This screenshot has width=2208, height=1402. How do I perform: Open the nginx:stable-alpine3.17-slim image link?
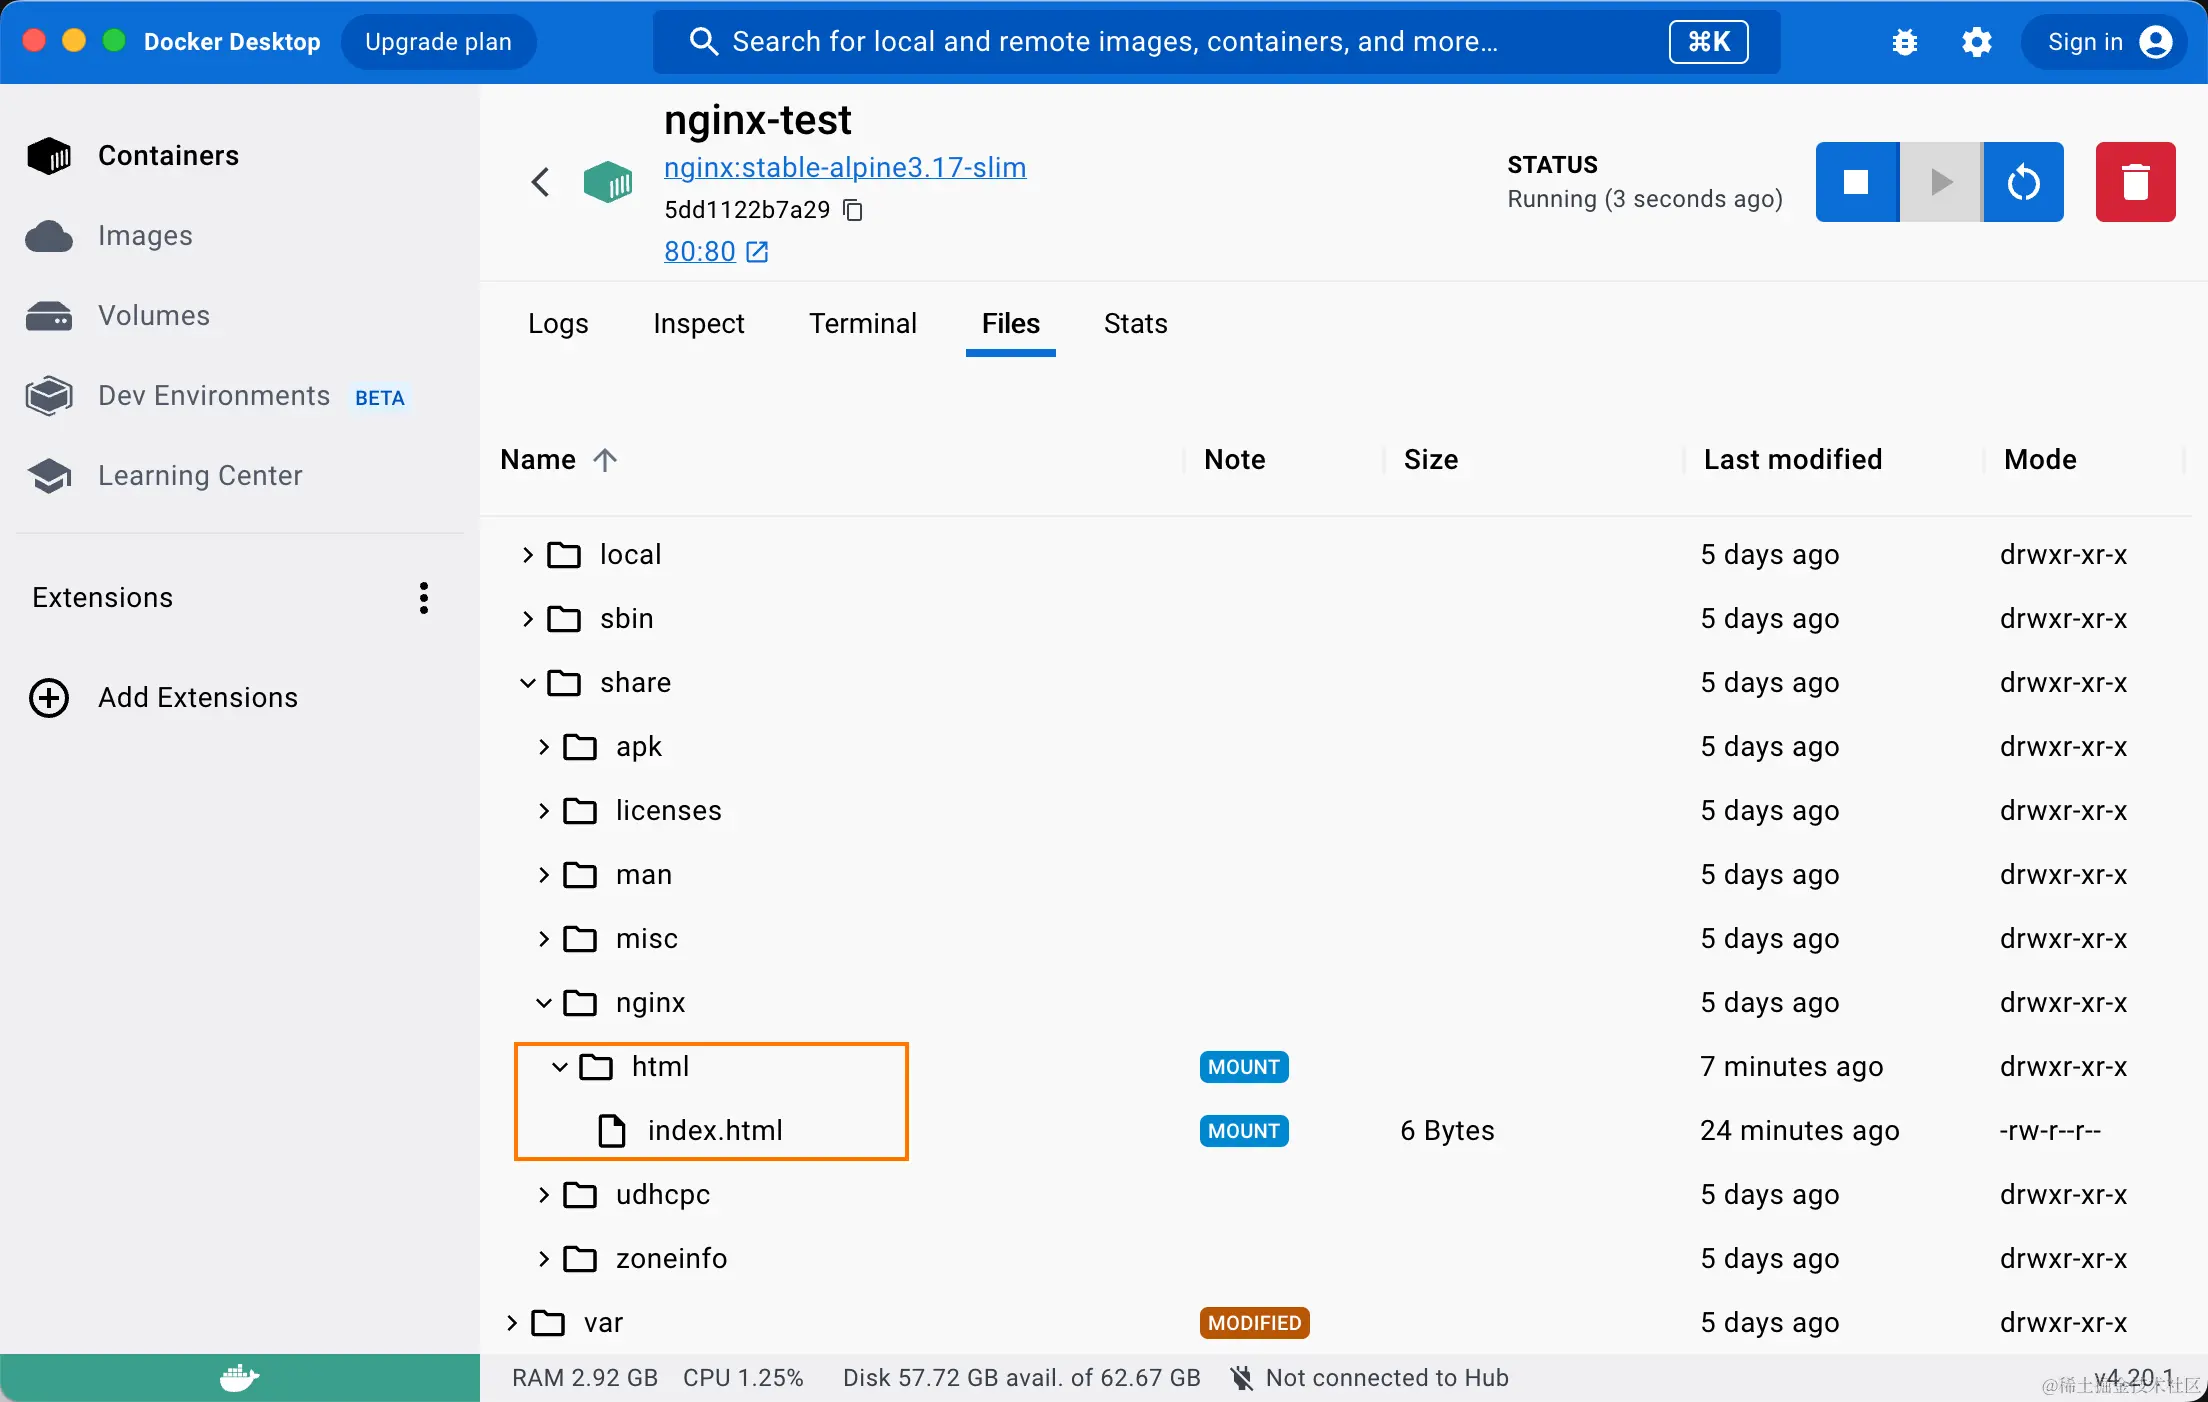click(x=844, y=168)
